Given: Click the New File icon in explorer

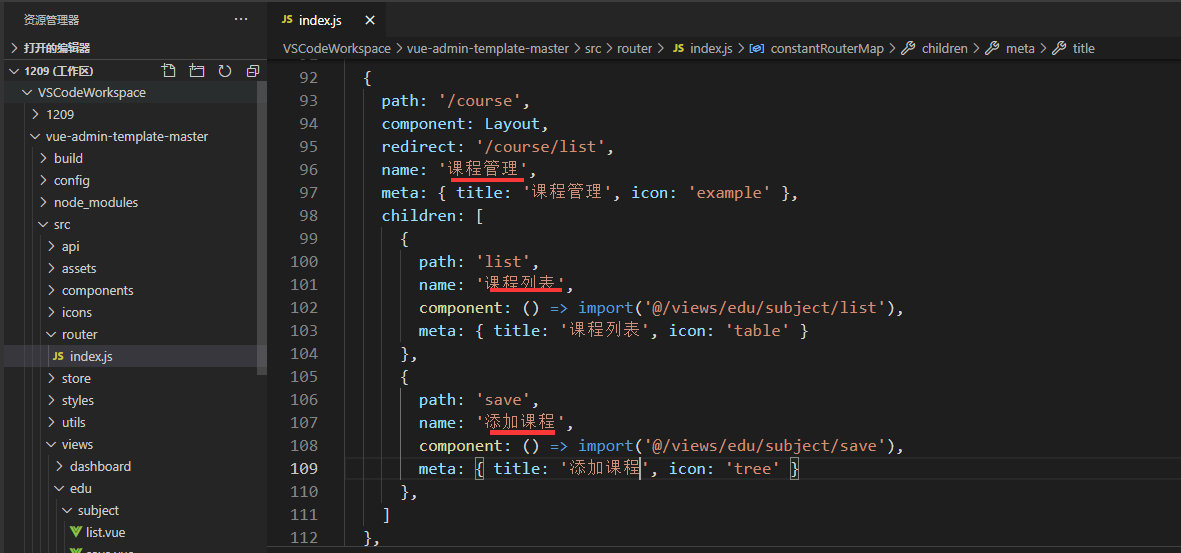Looking at the screenshot, I should point(169,71).
